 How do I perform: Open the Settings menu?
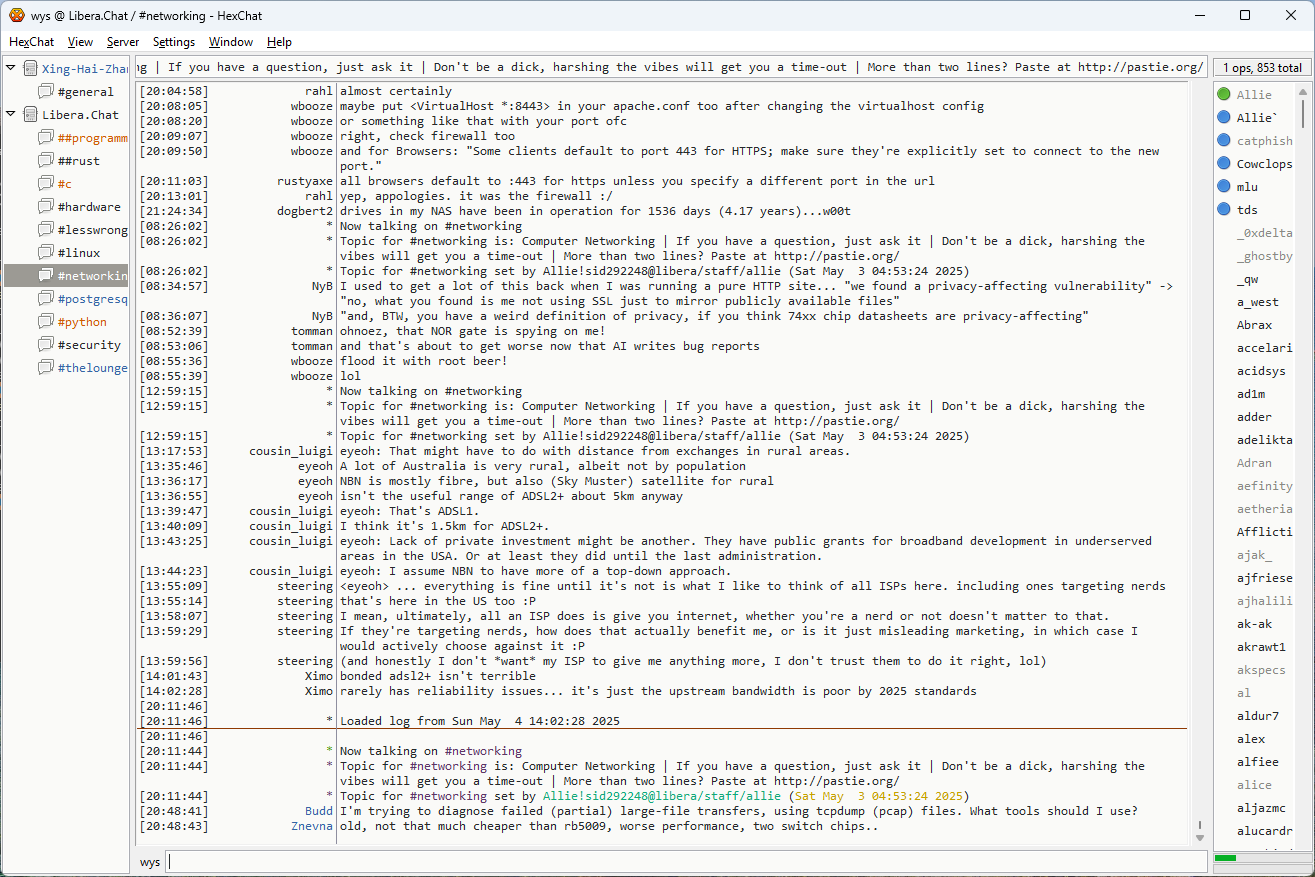tap(174, 42)
